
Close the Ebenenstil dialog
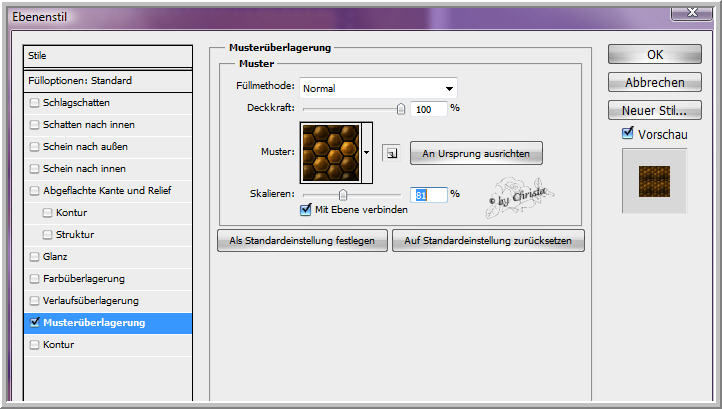pyautogui.click(x=692, y=12)
